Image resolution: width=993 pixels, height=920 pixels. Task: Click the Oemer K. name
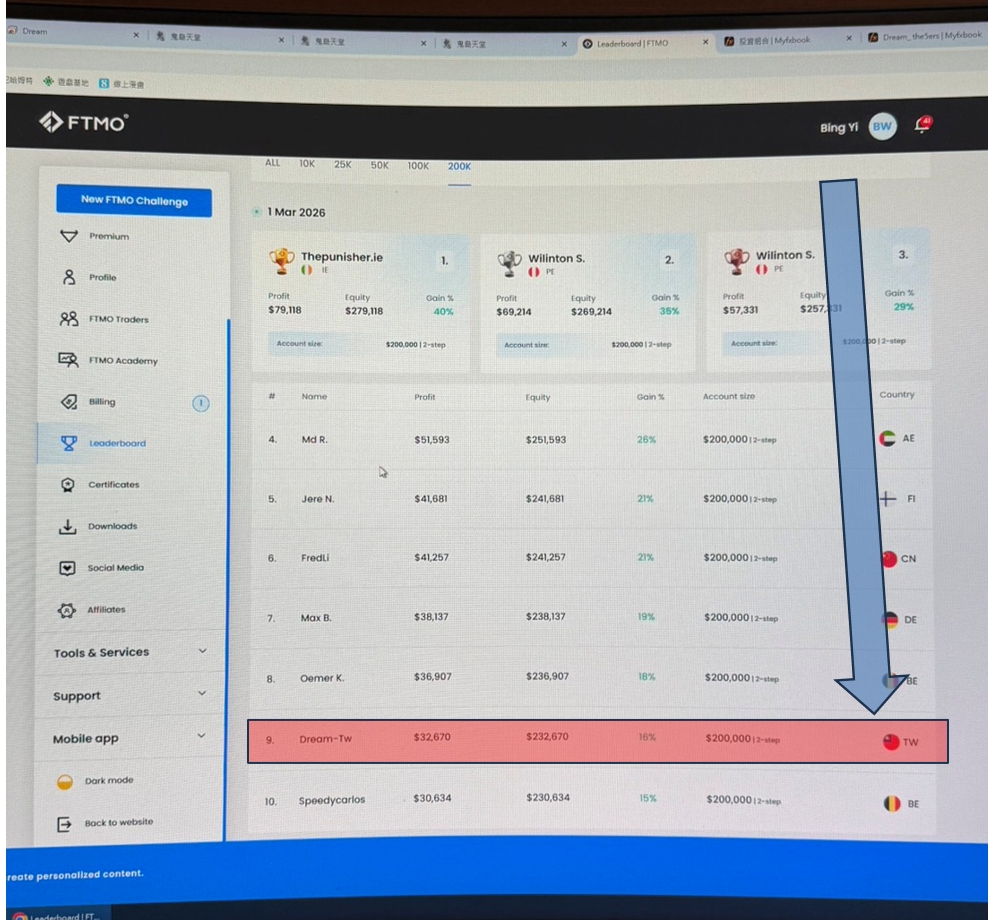pyautogui.click(x=322, y=678)
